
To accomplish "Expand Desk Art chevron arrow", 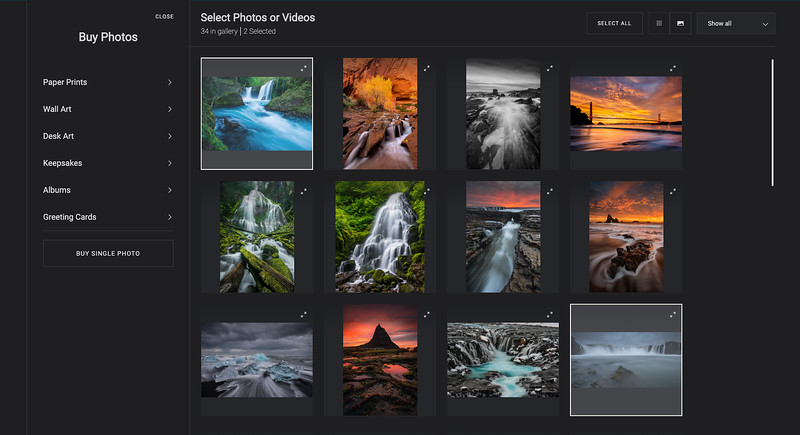I will [x=169, y=136].
